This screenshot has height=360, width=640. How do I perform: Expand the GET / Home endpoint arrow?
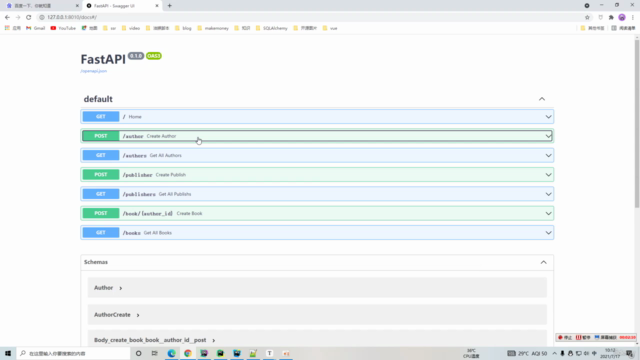[548, 117]
